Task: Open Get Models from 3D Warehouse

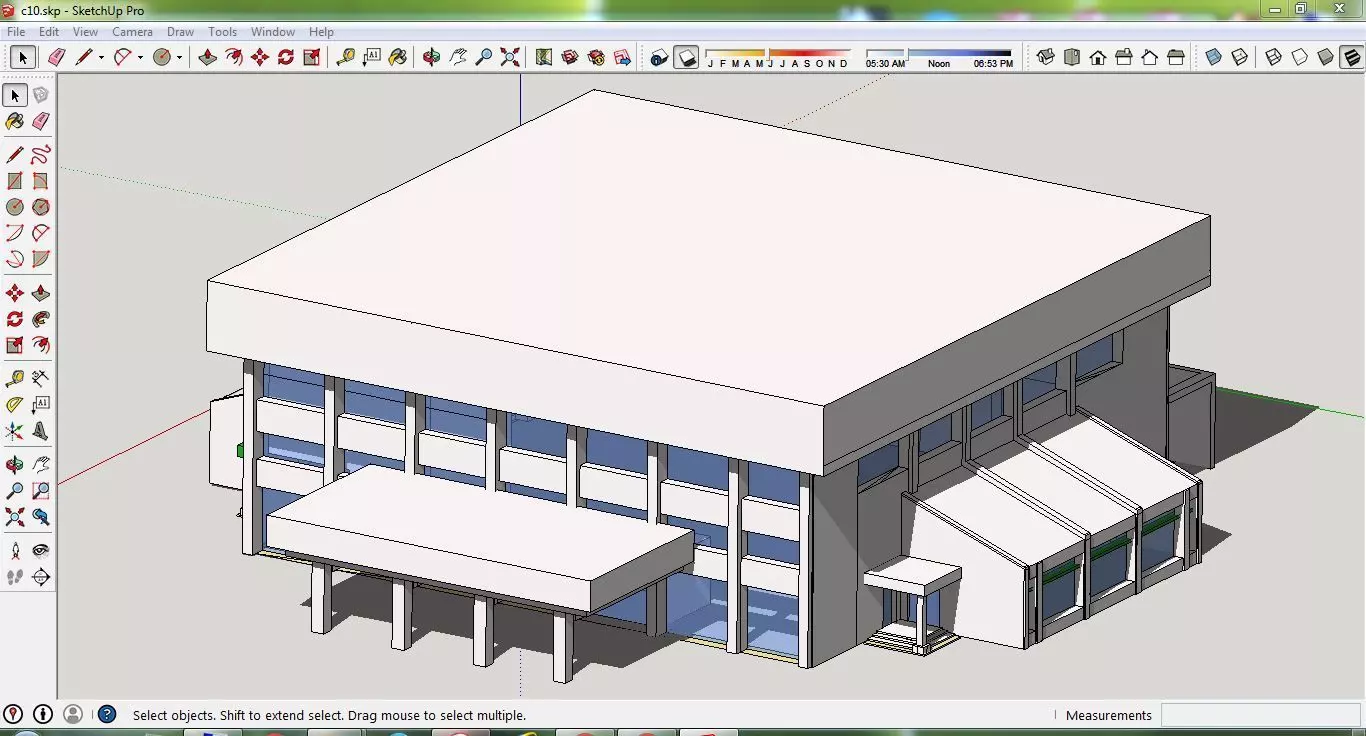Action: (570, 57)
